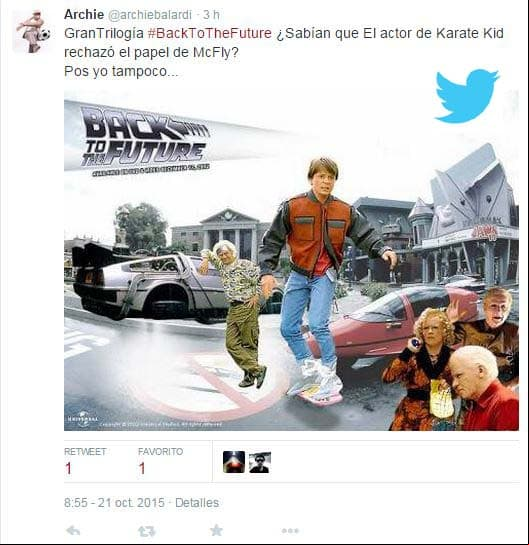529x545 pixels.
Task: Mark tweet as favorite with star icon
Action: click(x=216, y=530)
